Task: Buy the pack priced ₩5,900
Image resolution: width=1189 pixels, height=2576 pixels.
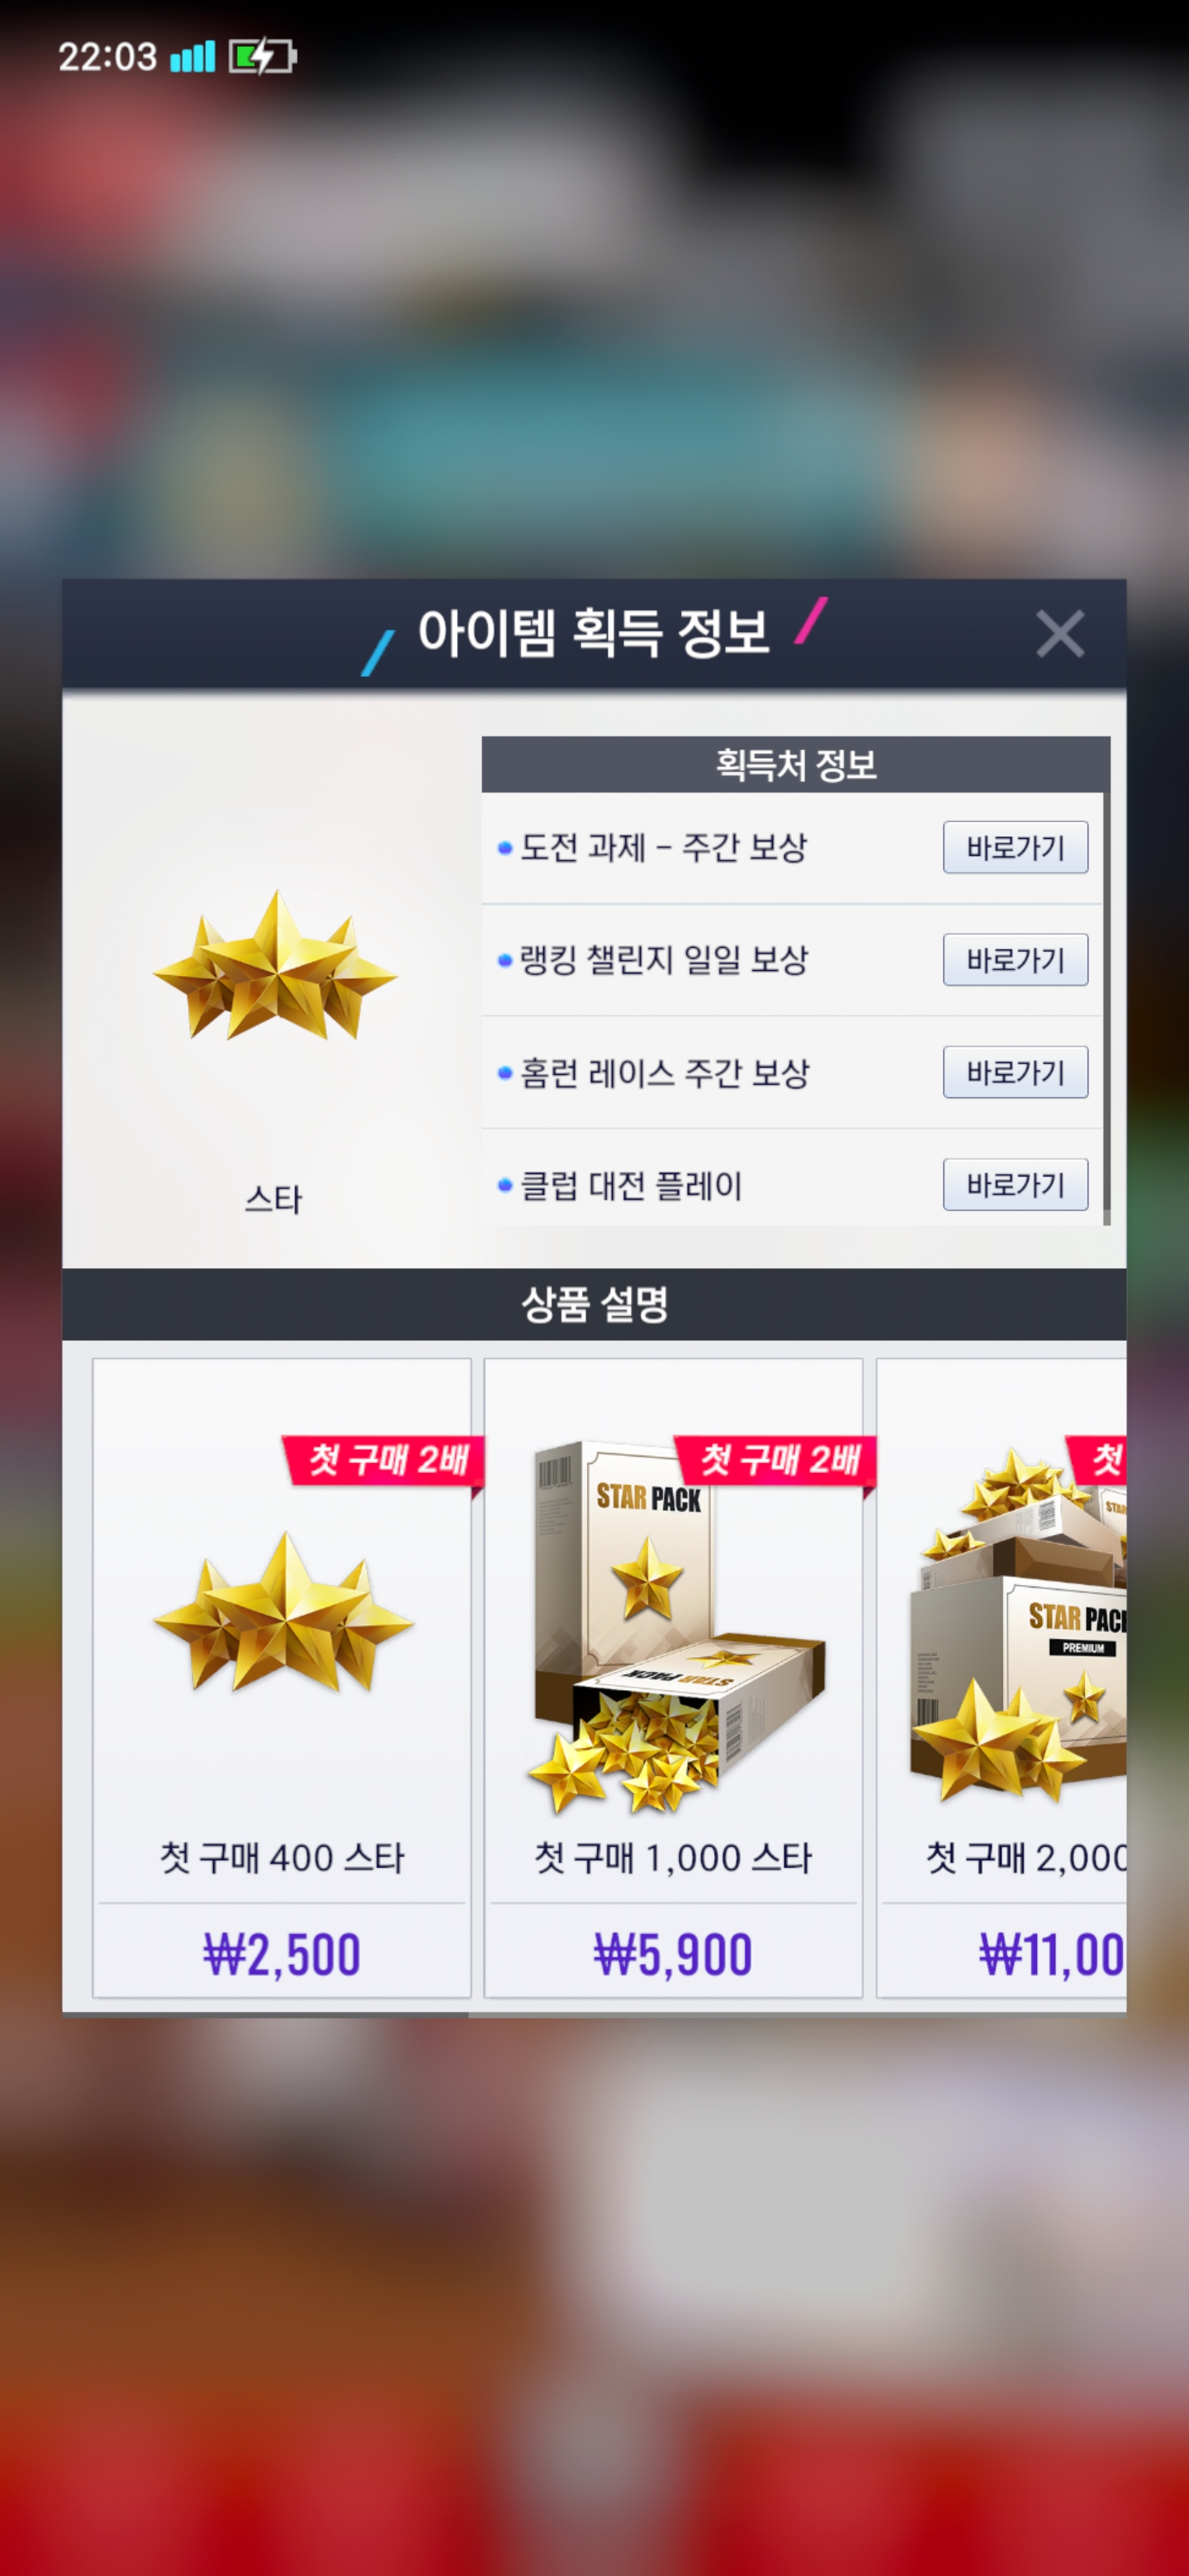Action: (673, 1954)
